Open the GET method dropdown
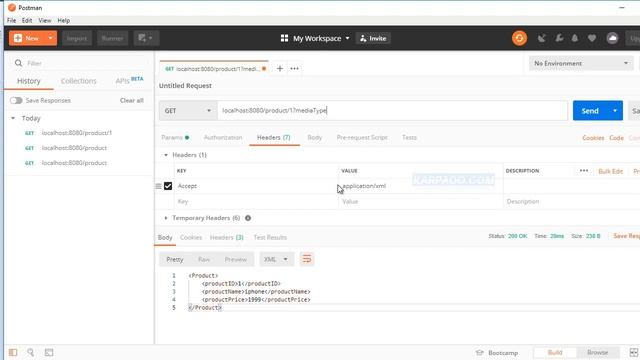The width and height of the screenshot is (640, 360). (188, 111)
